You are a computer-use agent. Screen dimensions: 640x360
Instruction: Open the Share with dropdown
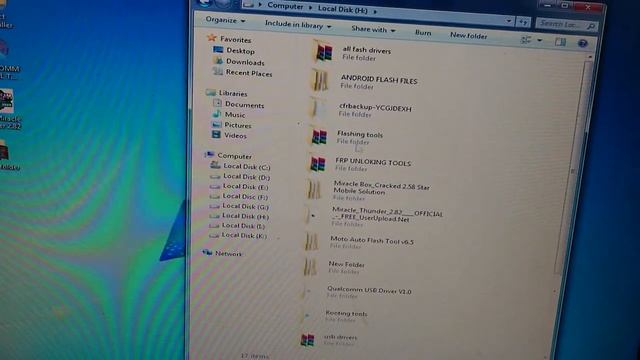point(373,29)
